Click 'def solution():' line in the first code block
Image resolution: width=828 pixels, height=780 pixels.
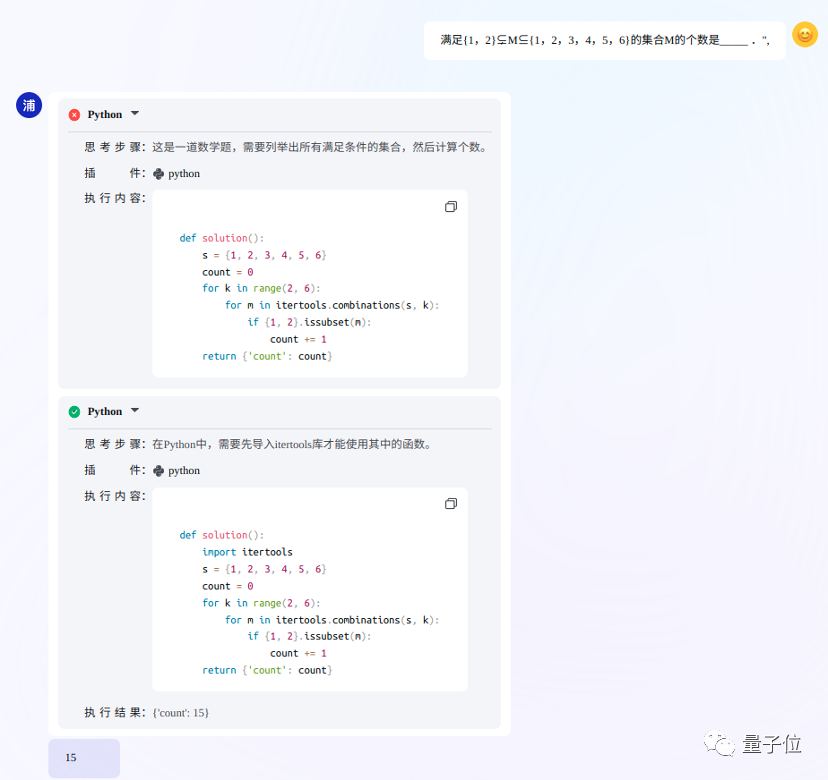coord(221,238)
